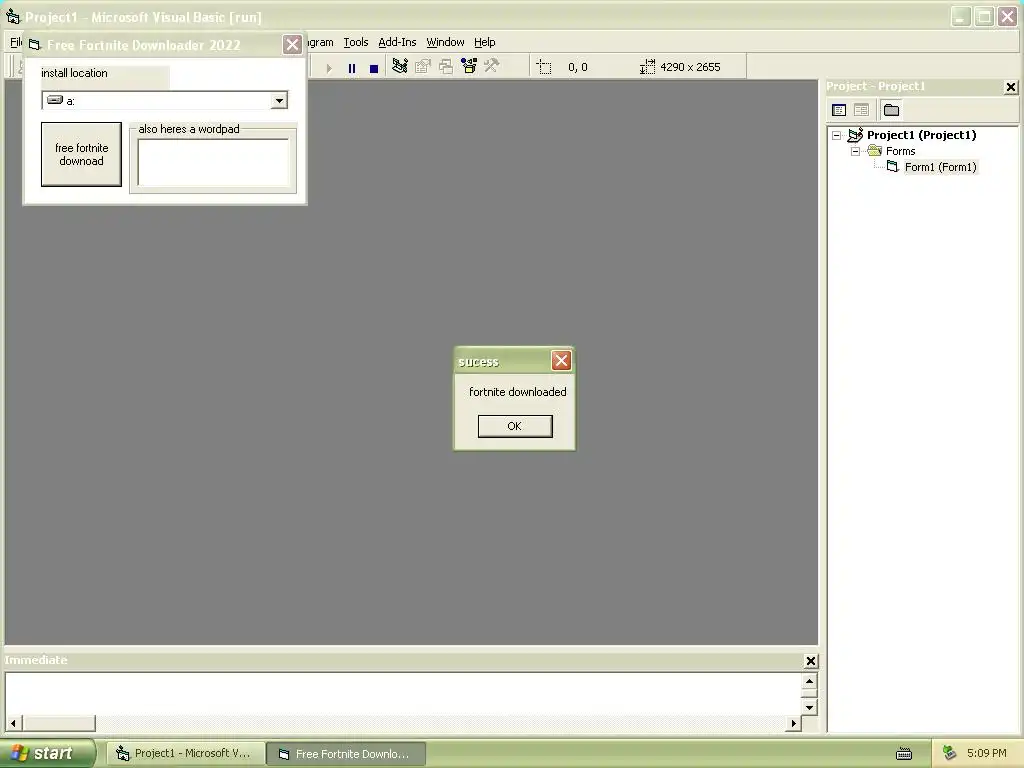1024x768 pixels.
Task: Click View Object icon in Project panel
Action: 861,110
